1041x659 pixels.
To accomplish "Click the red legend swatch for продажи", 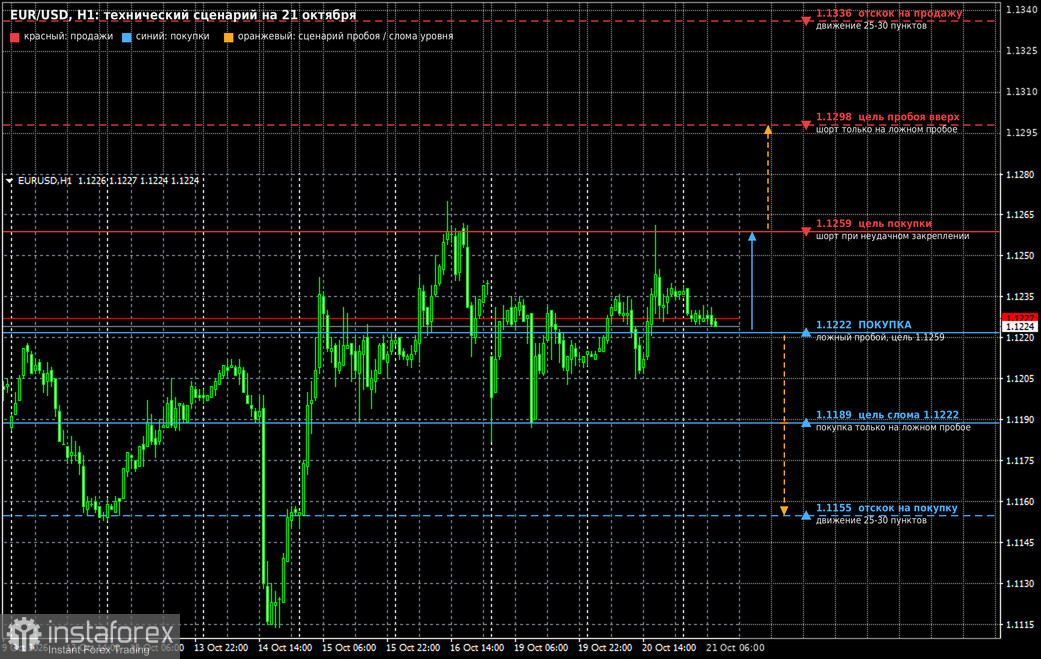I will [15, 37].
